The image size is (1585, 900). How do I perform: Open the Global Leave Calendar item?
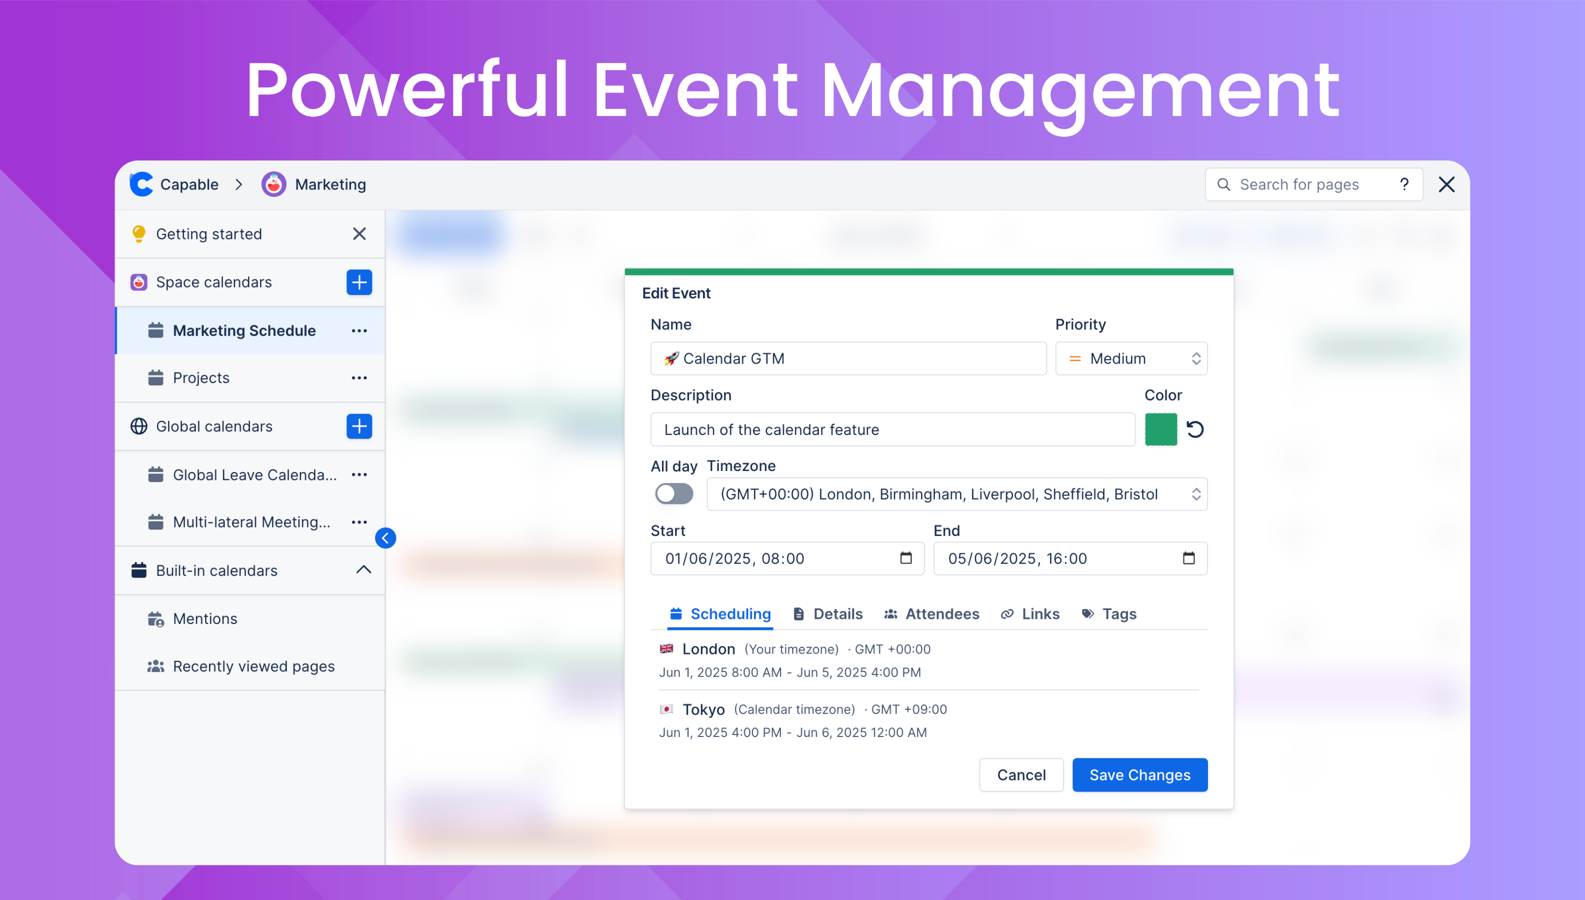click(251, 474)
